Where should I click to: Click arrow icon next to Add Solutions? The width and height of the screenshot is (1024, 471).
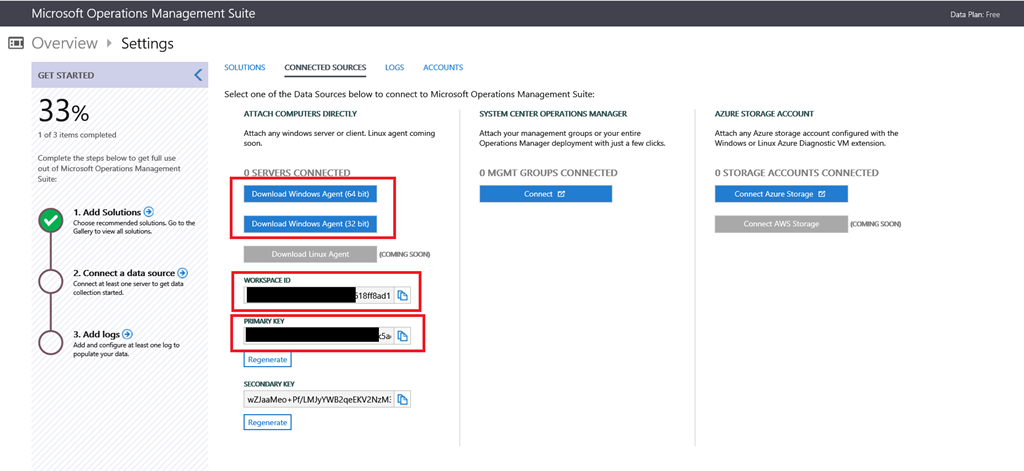tap(149, 212)
